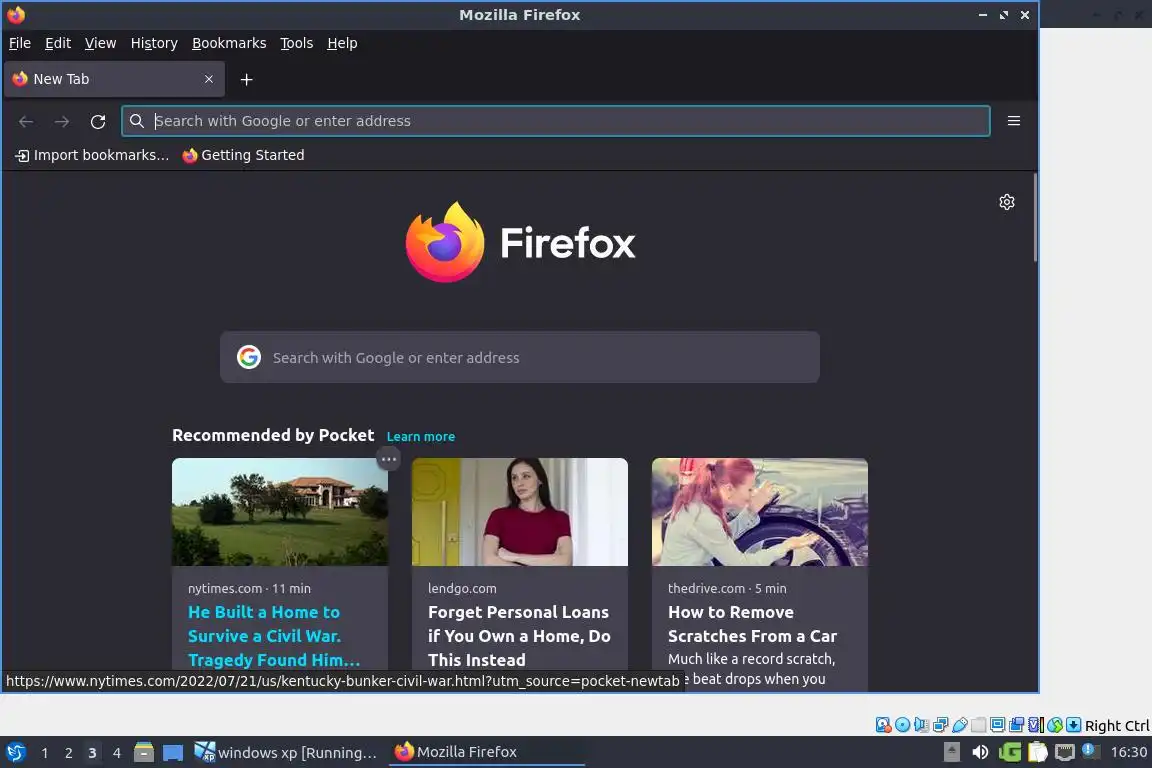
Task: Open the new tab page personalize gear
Action: click(1007, 202)
